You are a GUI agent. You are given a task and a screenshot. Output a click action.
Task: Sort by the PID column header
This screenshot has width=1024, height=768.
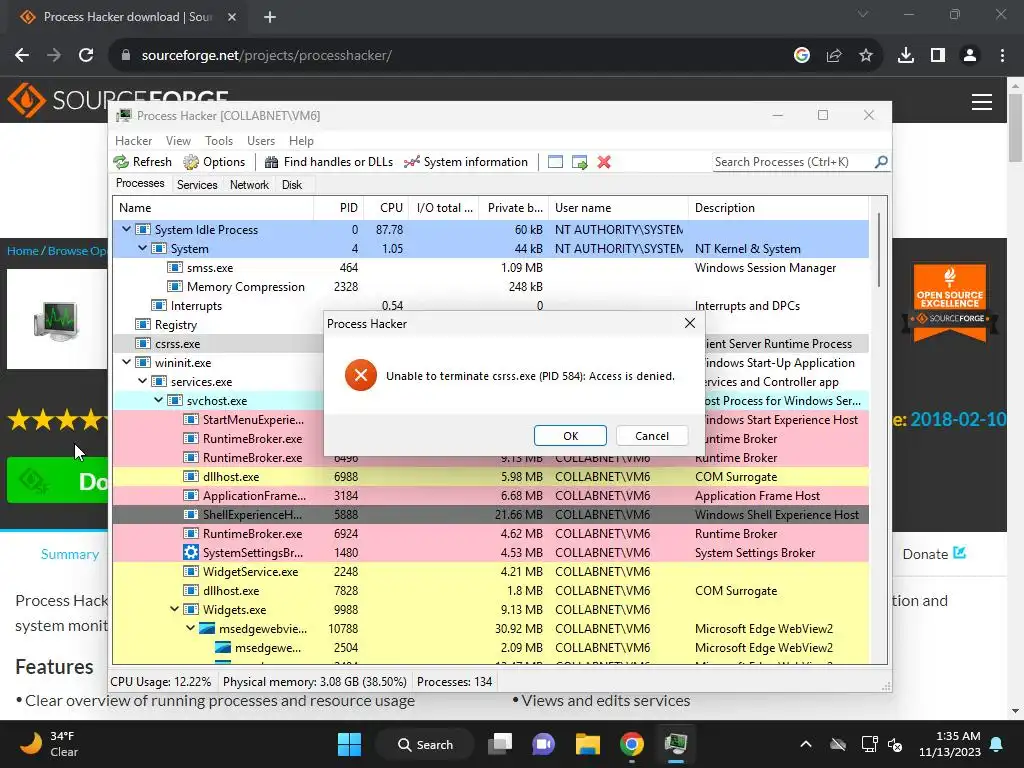[339, 208]
